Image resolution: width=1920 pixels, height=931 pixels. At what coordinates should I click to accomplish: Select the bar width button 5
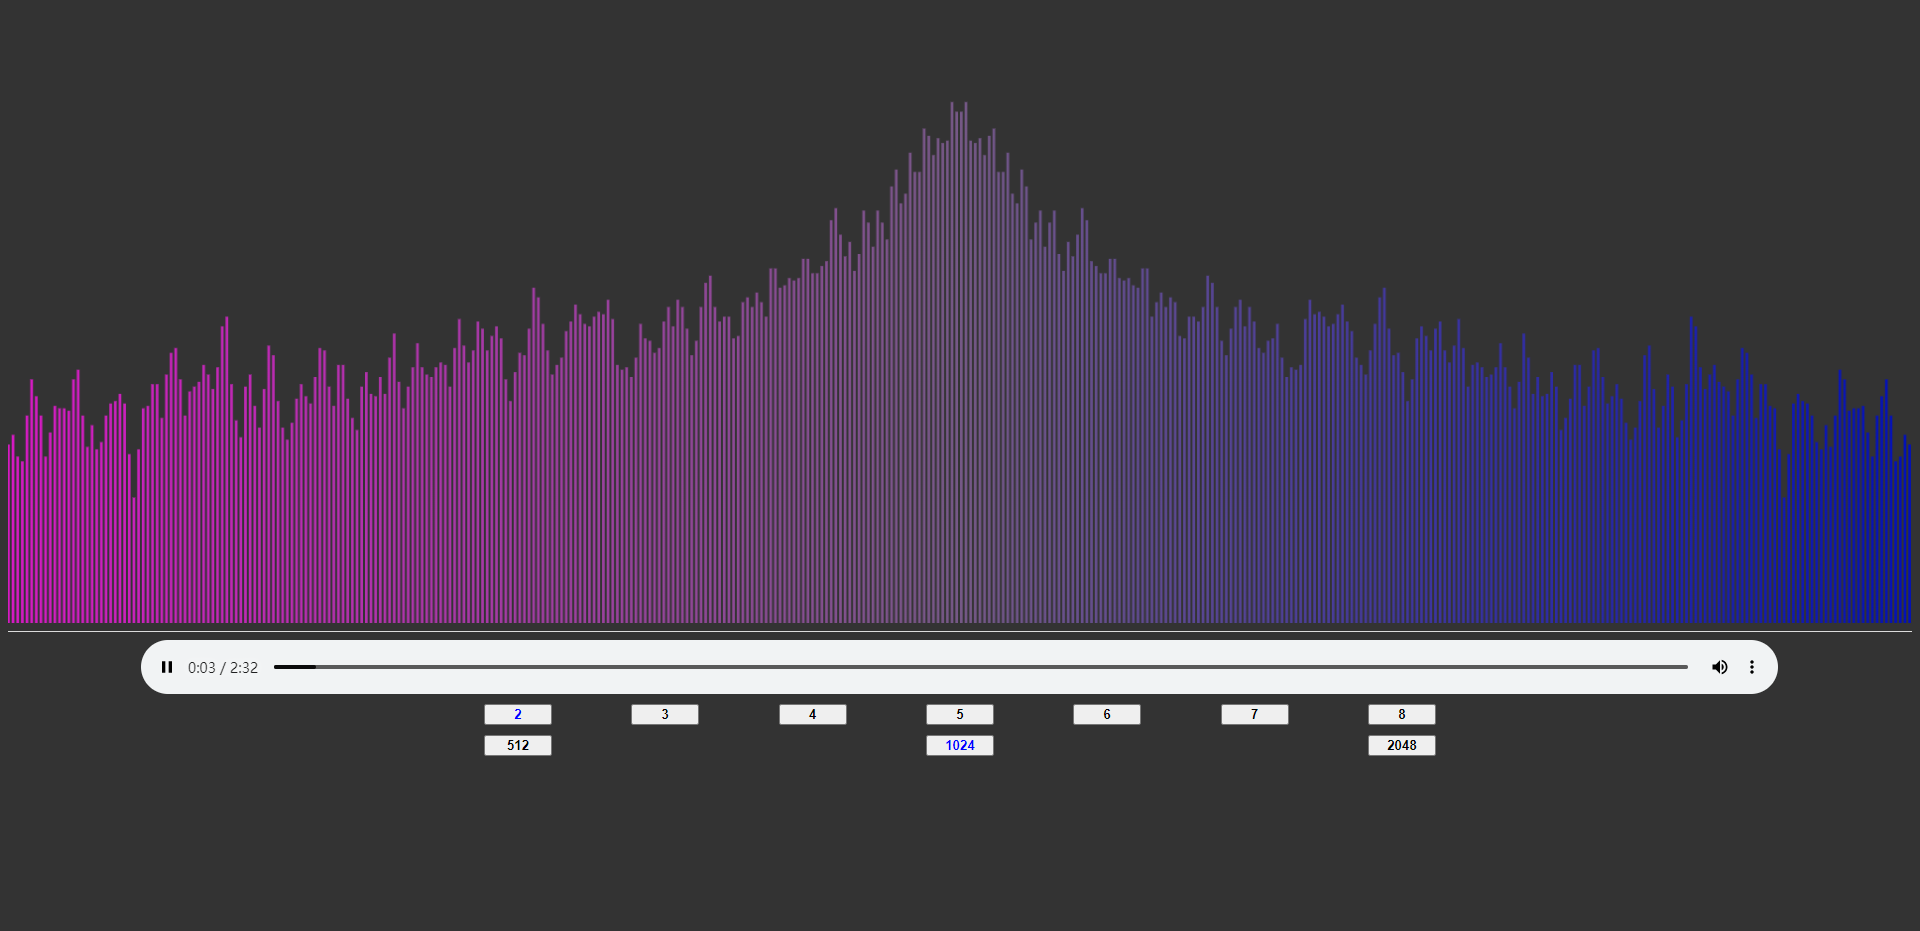click(960, 714)
